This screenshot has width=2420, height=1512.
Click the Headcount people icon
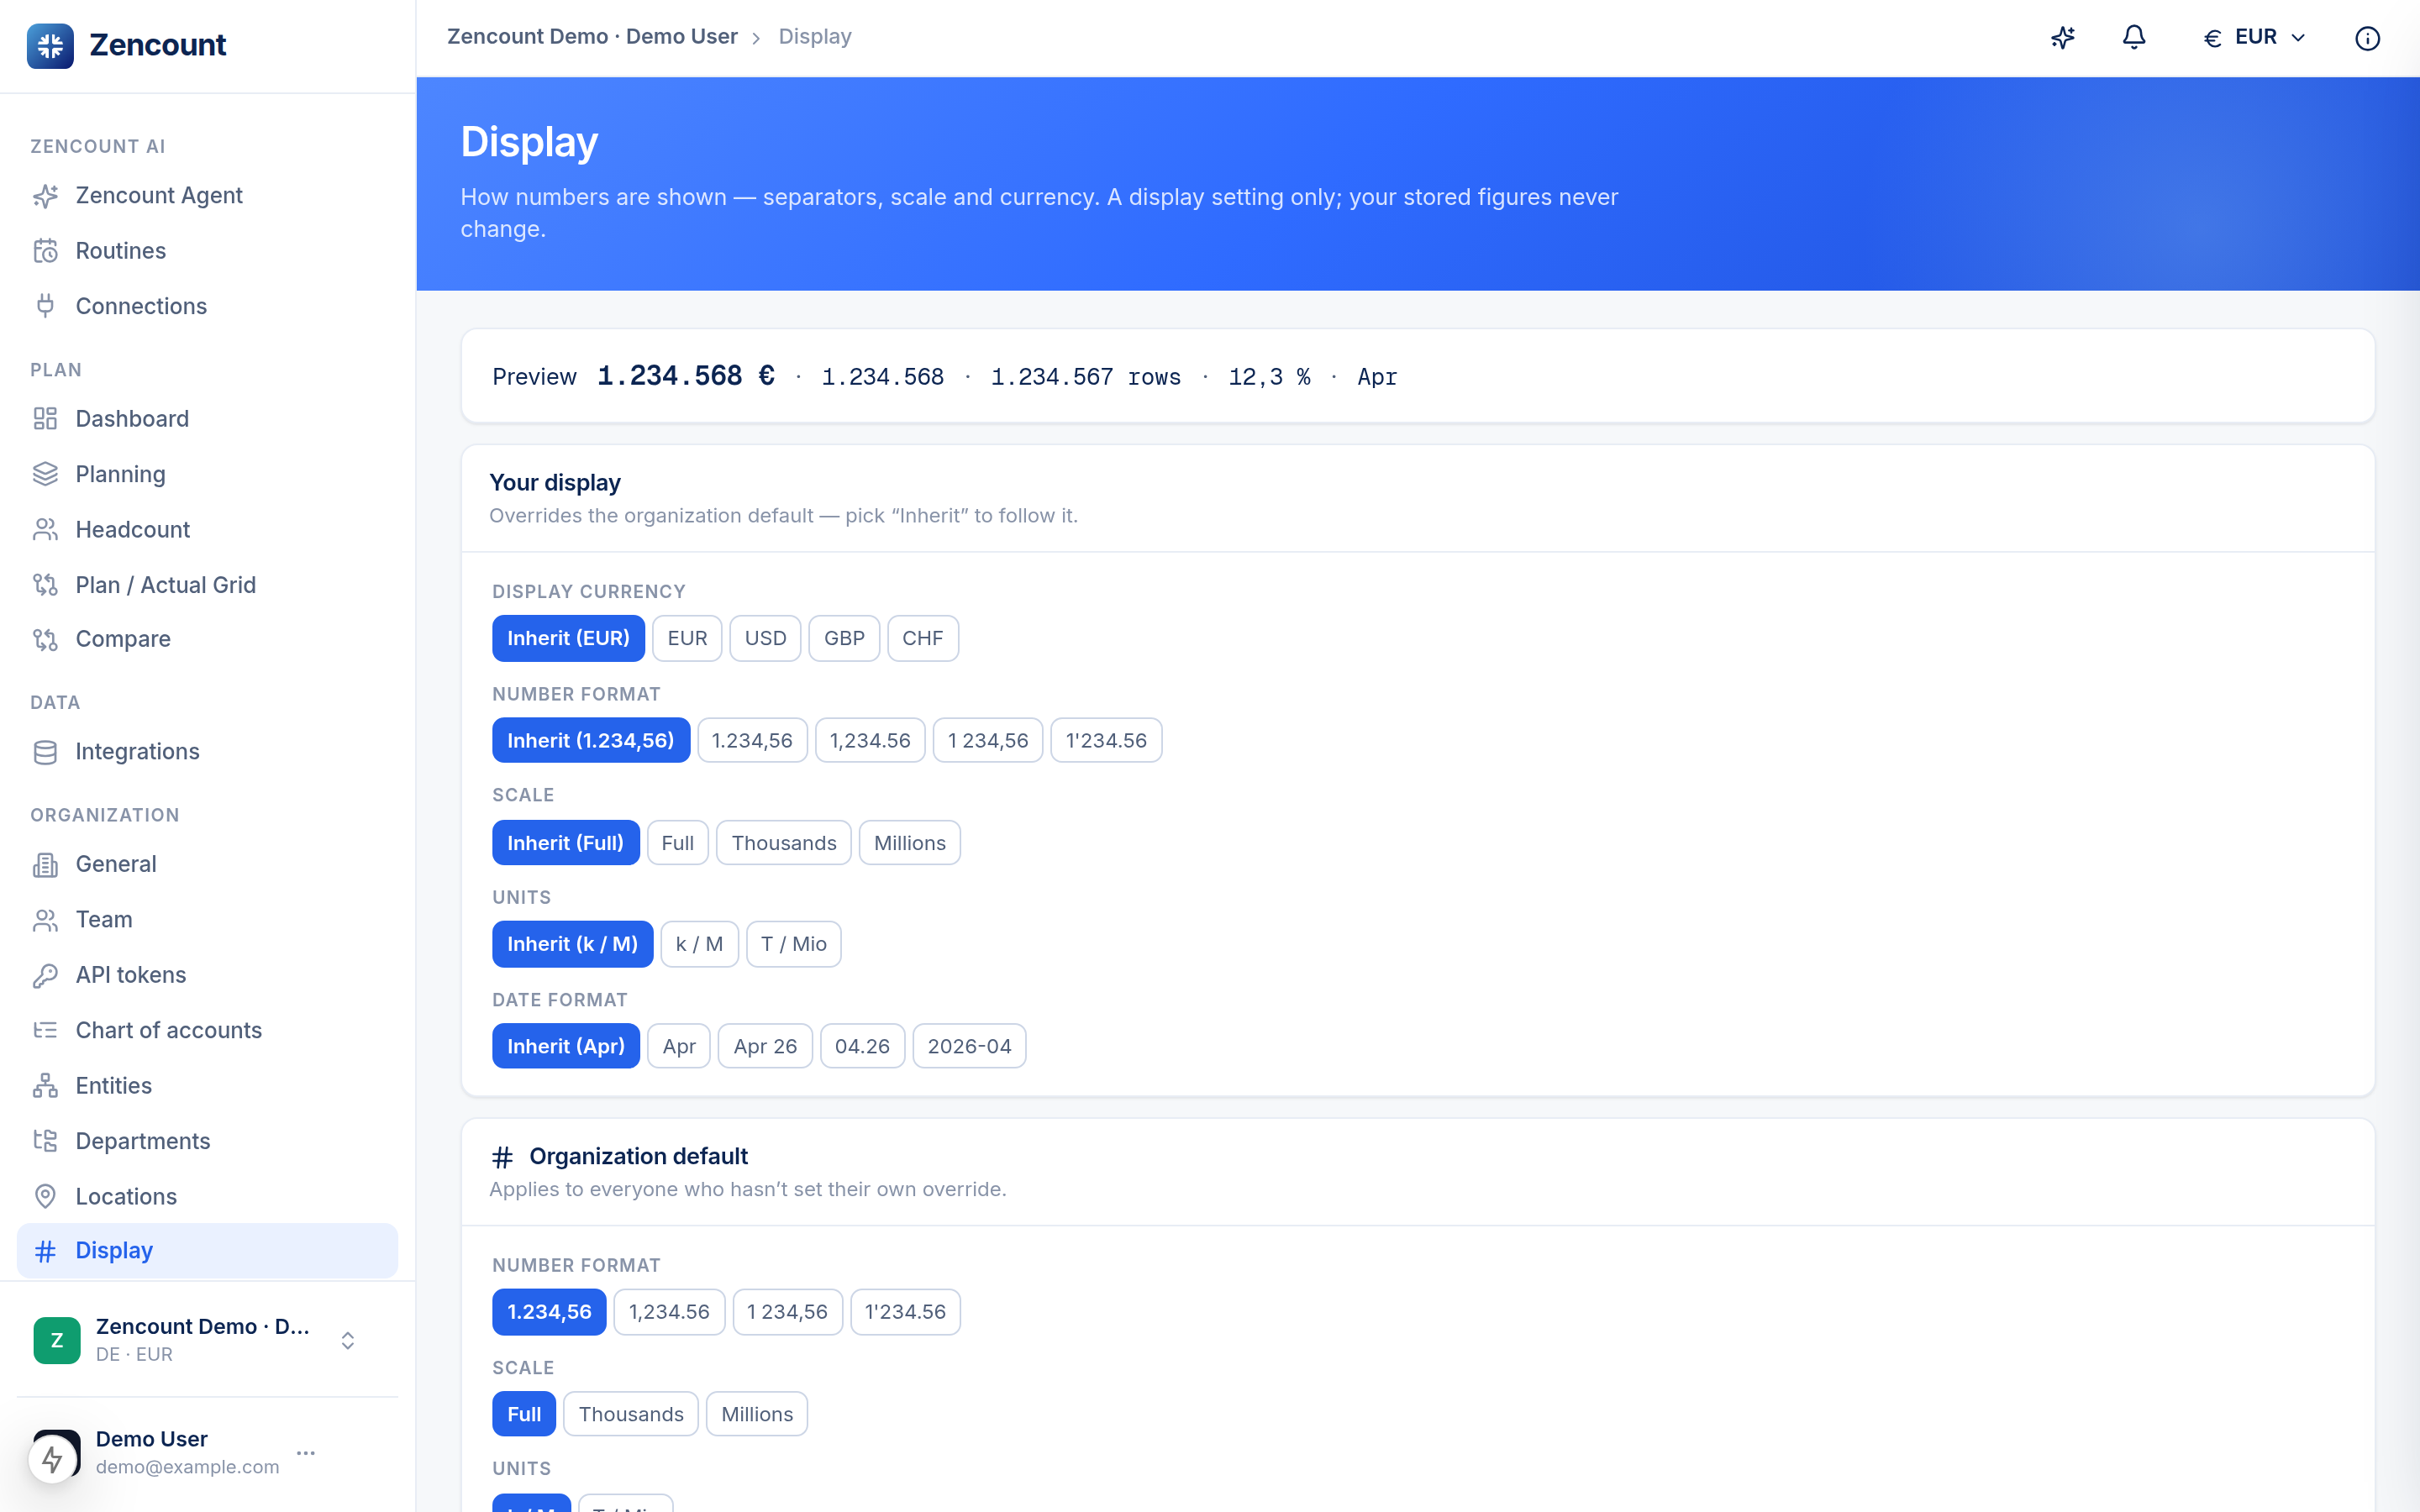pos(45,530)
